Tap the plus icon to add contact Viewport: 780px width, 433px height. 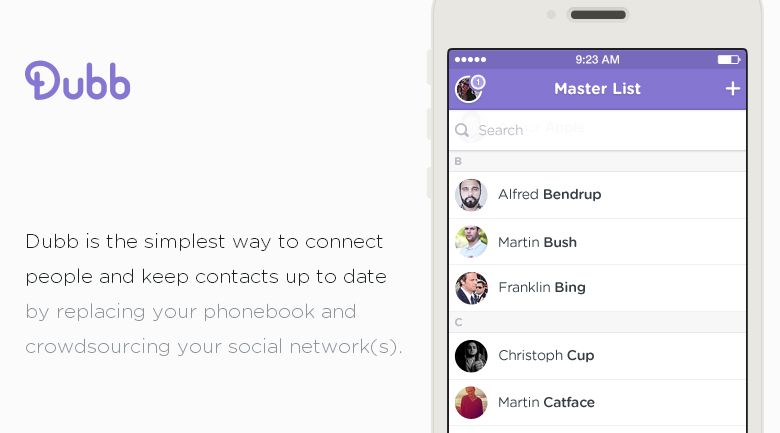[x=733, y=89]
